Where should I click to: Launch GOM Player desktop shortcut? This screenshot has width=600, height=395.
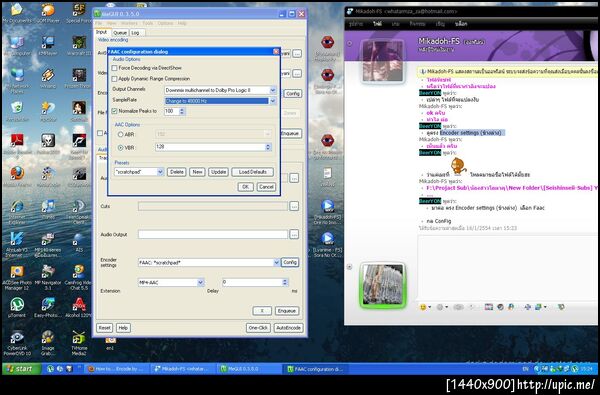point(47,13)
